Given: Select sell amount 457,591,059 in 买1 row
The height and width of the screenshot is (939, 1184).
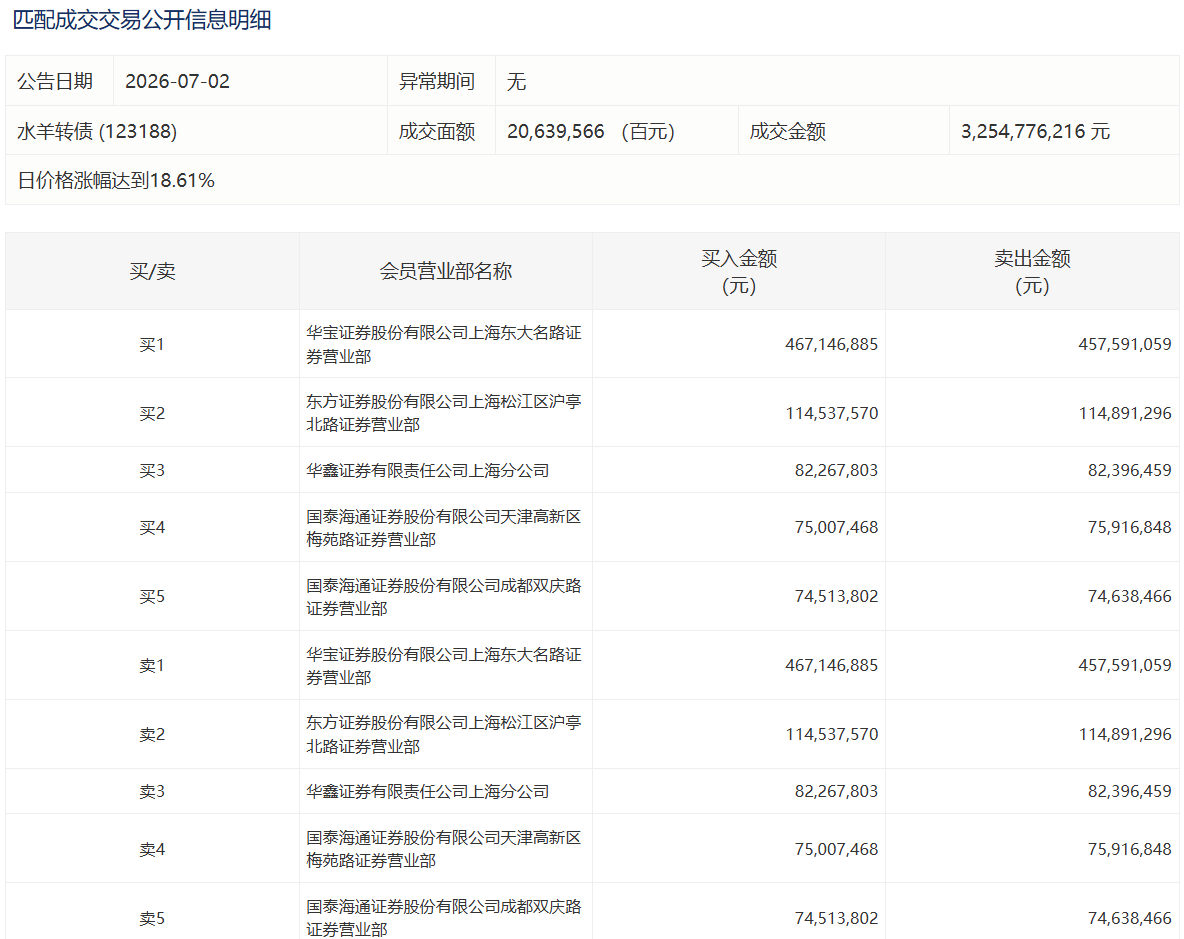Looking at the screenshot, I should point(1124,344).
